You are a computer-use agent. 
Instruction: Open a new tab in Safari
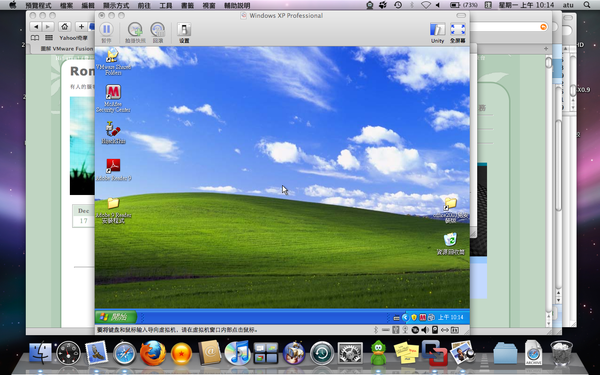point(546,49)
